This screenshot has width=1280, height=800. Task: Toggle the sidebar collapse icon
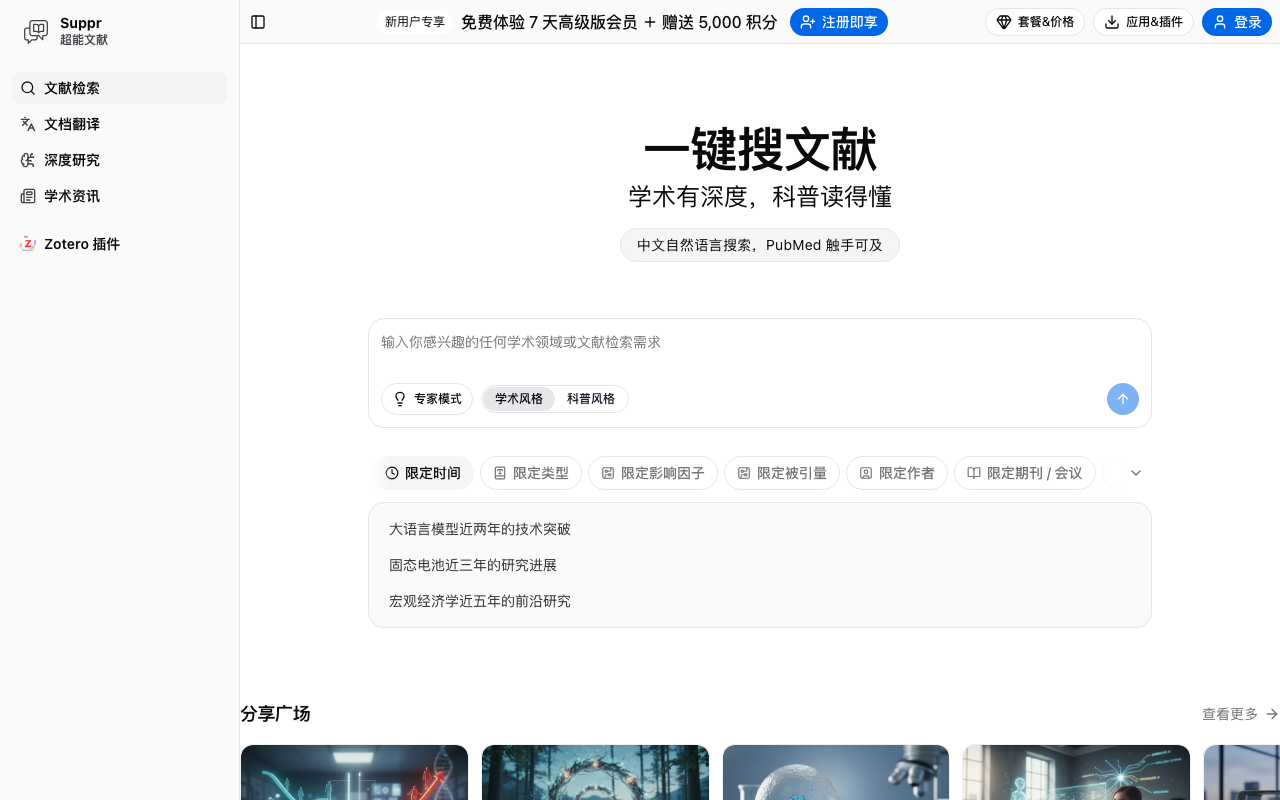(x=258, y=22)
